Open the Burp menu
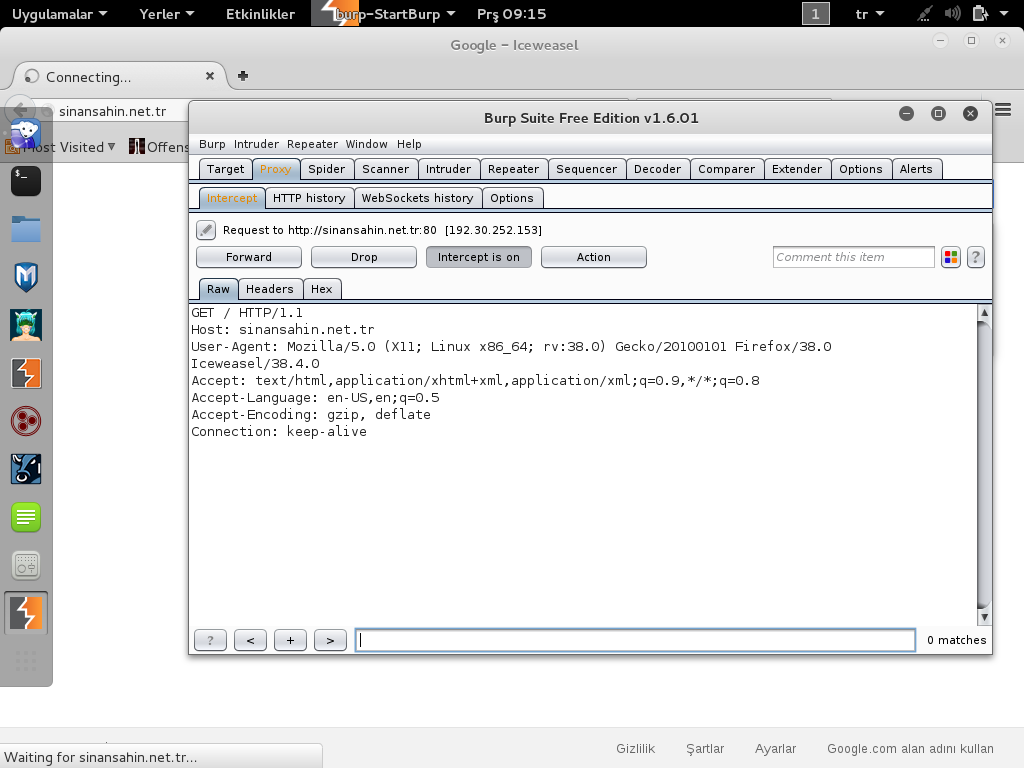Screen dimensions: 1024x768 point(212,144)
